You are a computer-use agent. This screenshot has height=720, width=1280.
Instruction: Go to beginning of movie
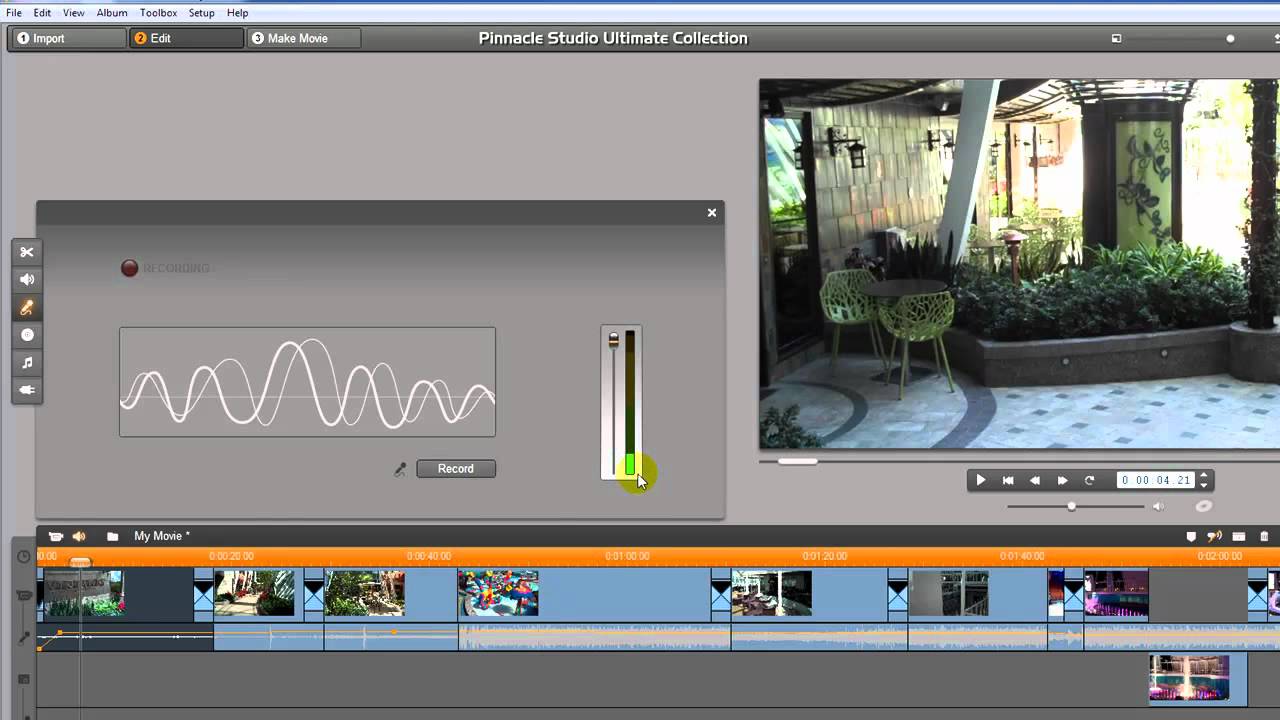(1008, 480)
